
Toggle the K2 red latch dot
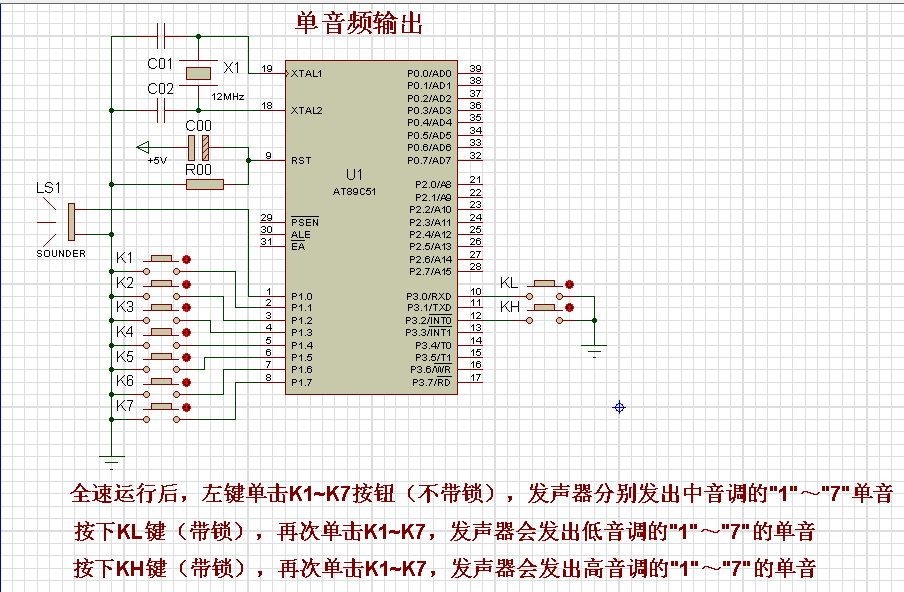pos(186,284)
